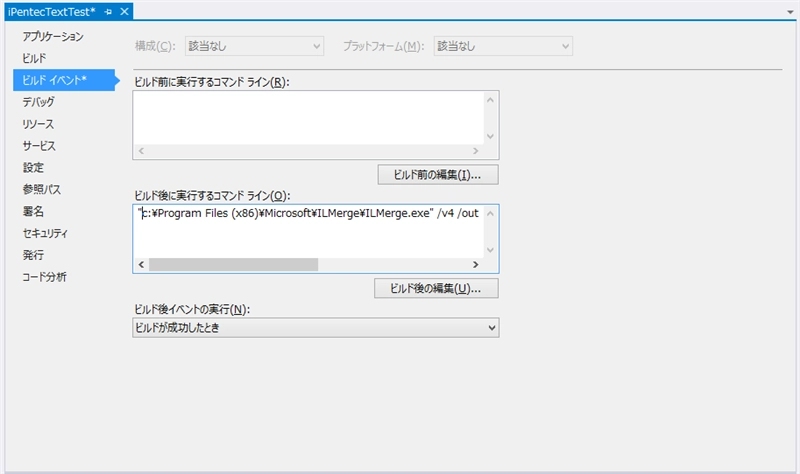Viewport: 800px width, 474px height.
Task: Open the ビルド後イベントの実行 dropdown
Action: tap(316, 328)
